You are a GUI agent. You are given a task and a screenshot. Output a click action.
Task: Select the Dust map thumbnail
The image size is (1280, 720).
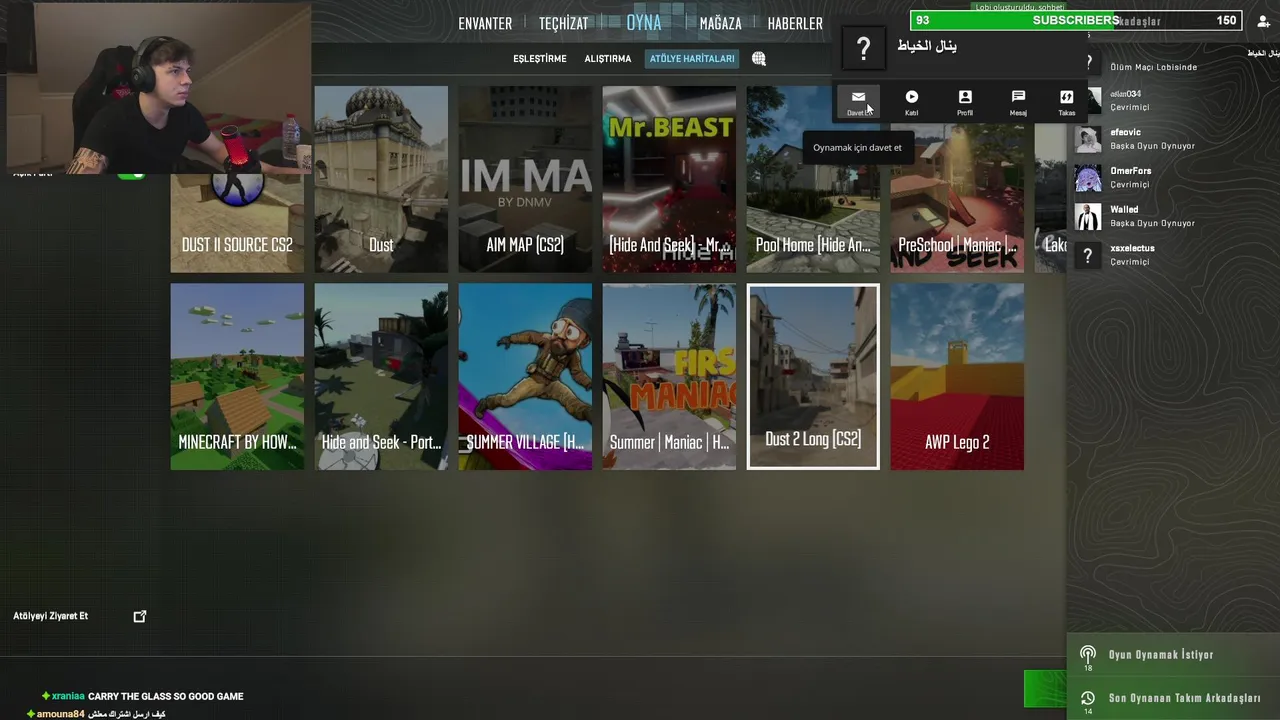381,179
